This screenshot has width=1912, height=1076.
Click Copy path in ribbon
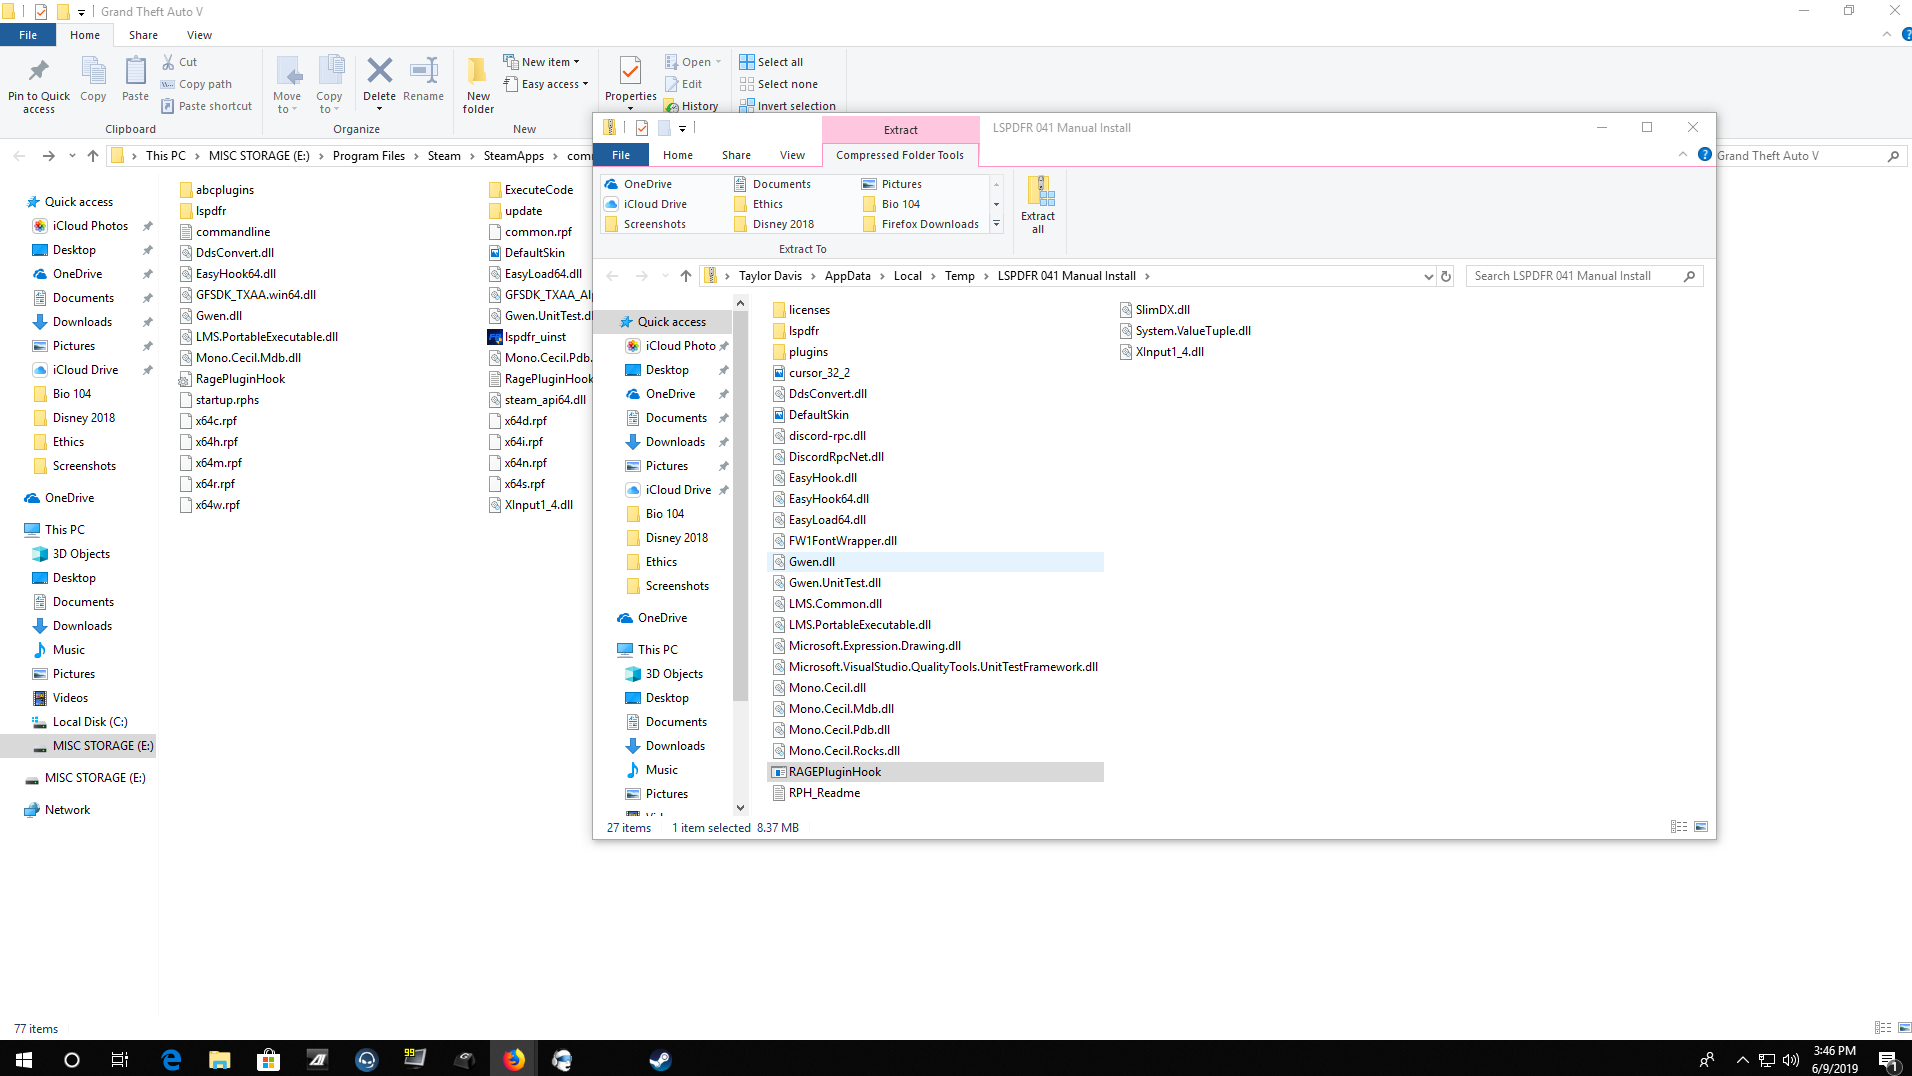[x=196, y=84]
